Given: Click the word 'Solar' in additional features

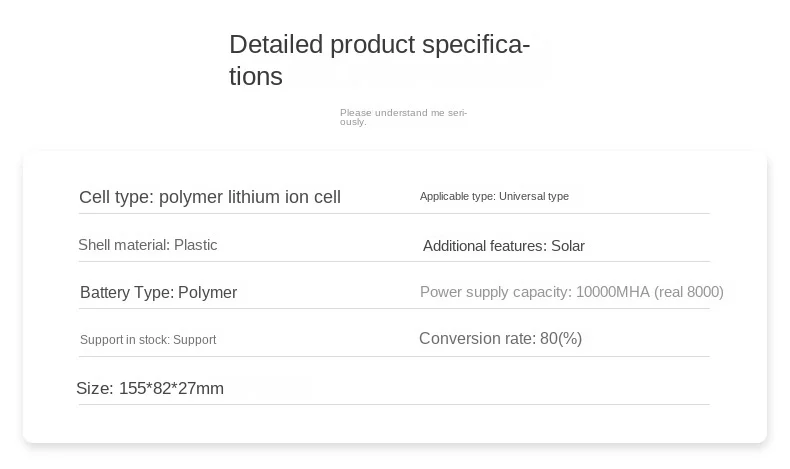Looking at the screenshot, I should [568, 246].
